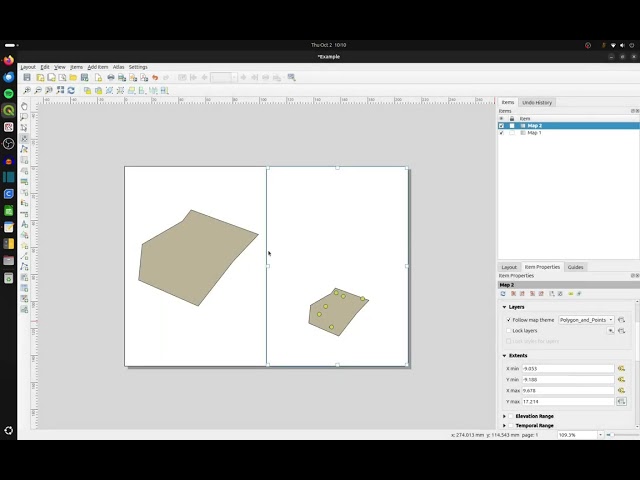
Task: Toggle visibility checkbox for Map 2
Action: point(502,126)
